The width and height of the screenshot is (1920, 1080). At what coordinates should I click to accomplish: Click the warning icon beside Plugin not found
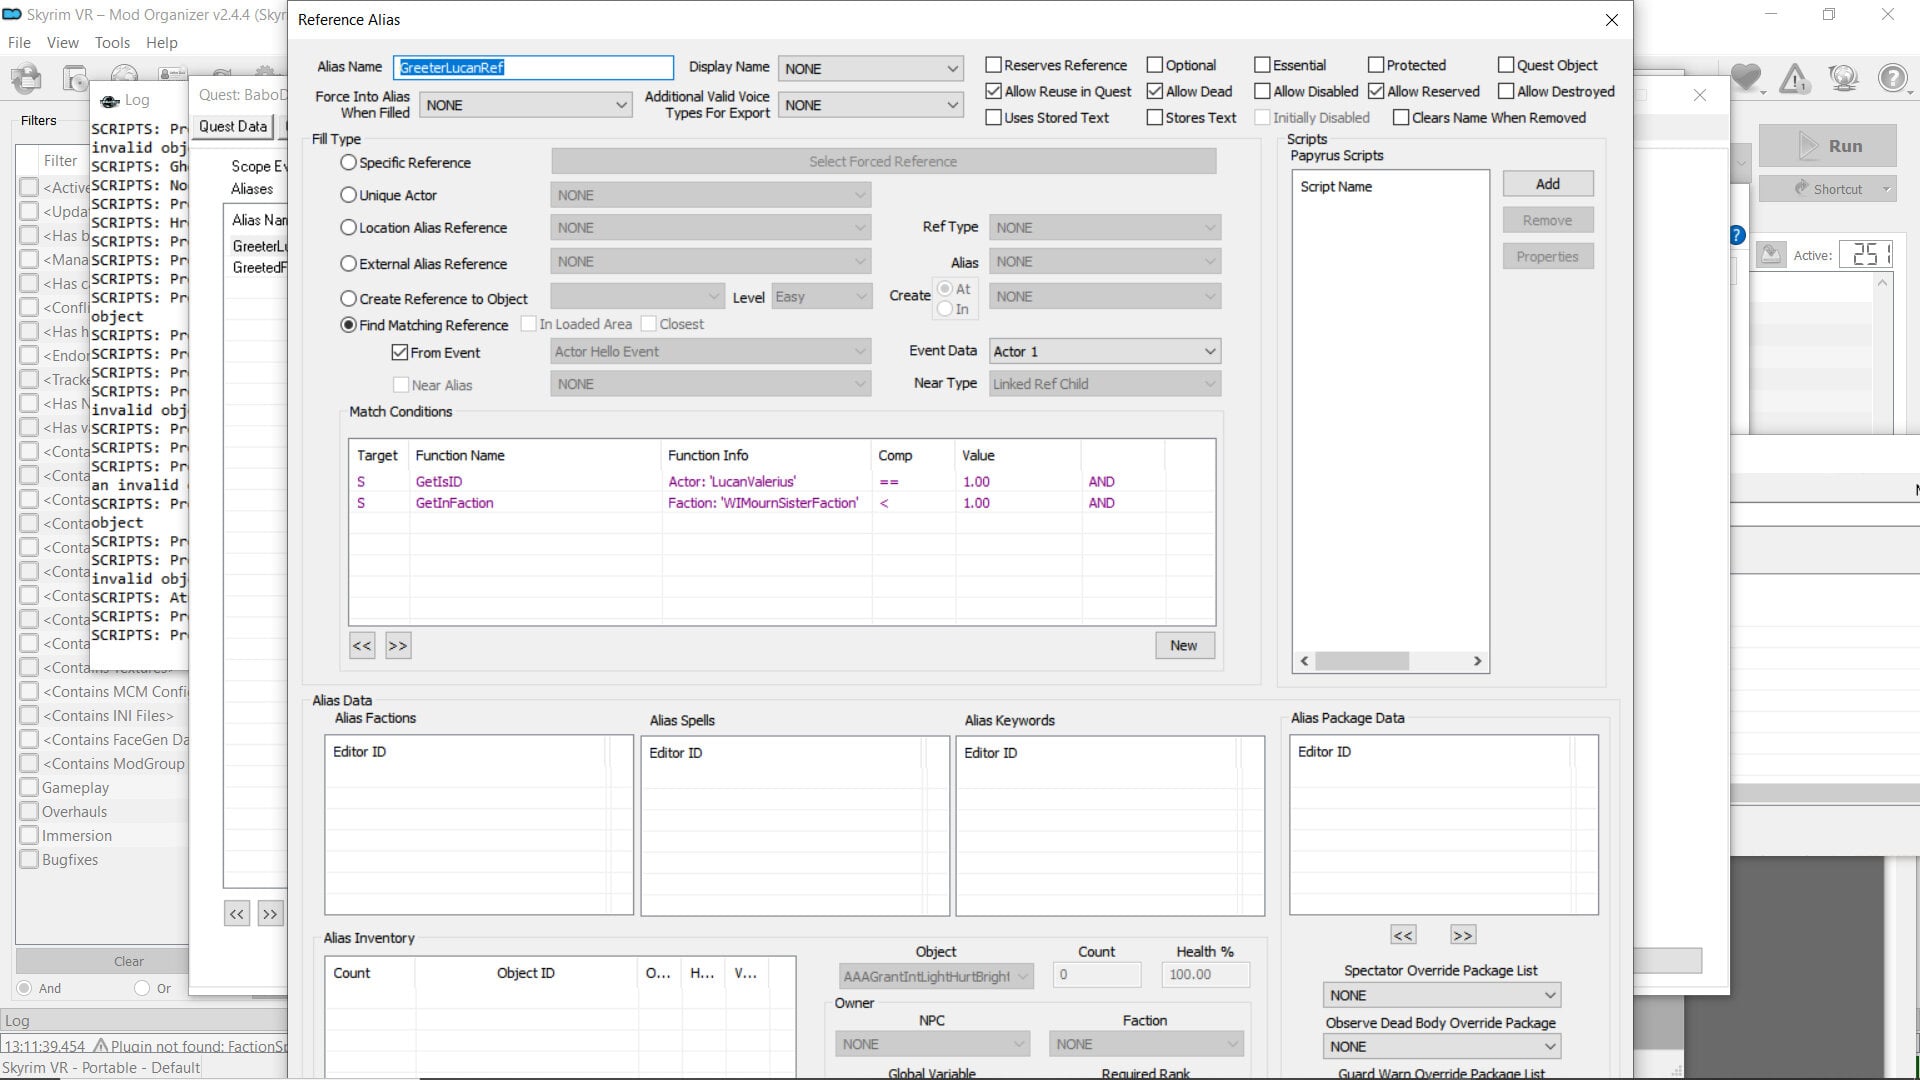pyautogui.click(x=100, y=1046)
